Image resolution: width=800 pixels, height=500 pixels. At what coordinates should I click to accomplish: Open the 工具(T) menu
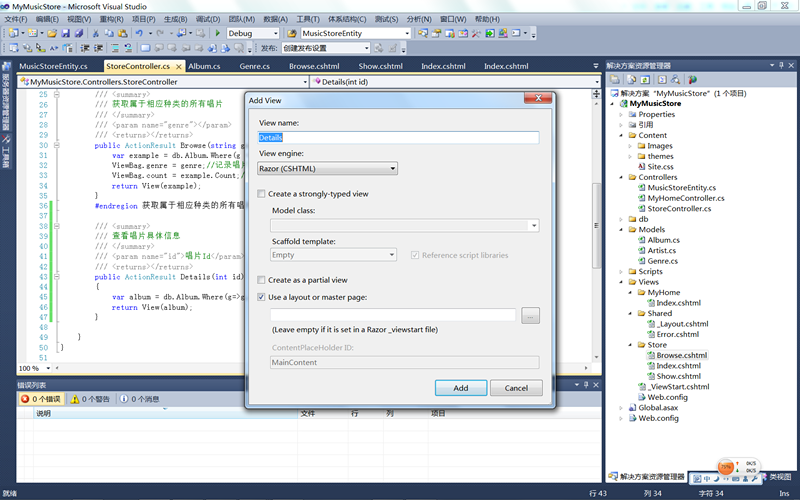(x=308, y=19)
